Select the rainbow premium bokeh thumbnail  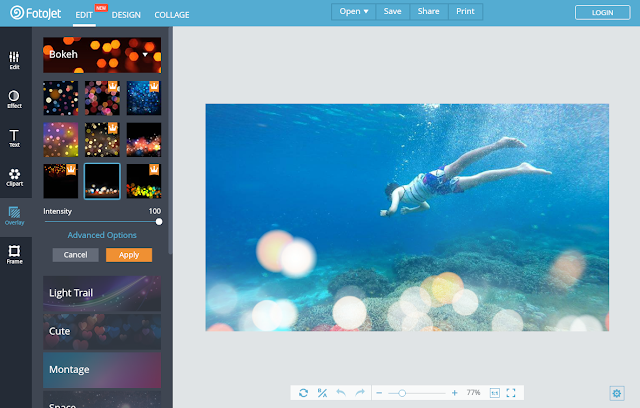(x=144, y=181)
